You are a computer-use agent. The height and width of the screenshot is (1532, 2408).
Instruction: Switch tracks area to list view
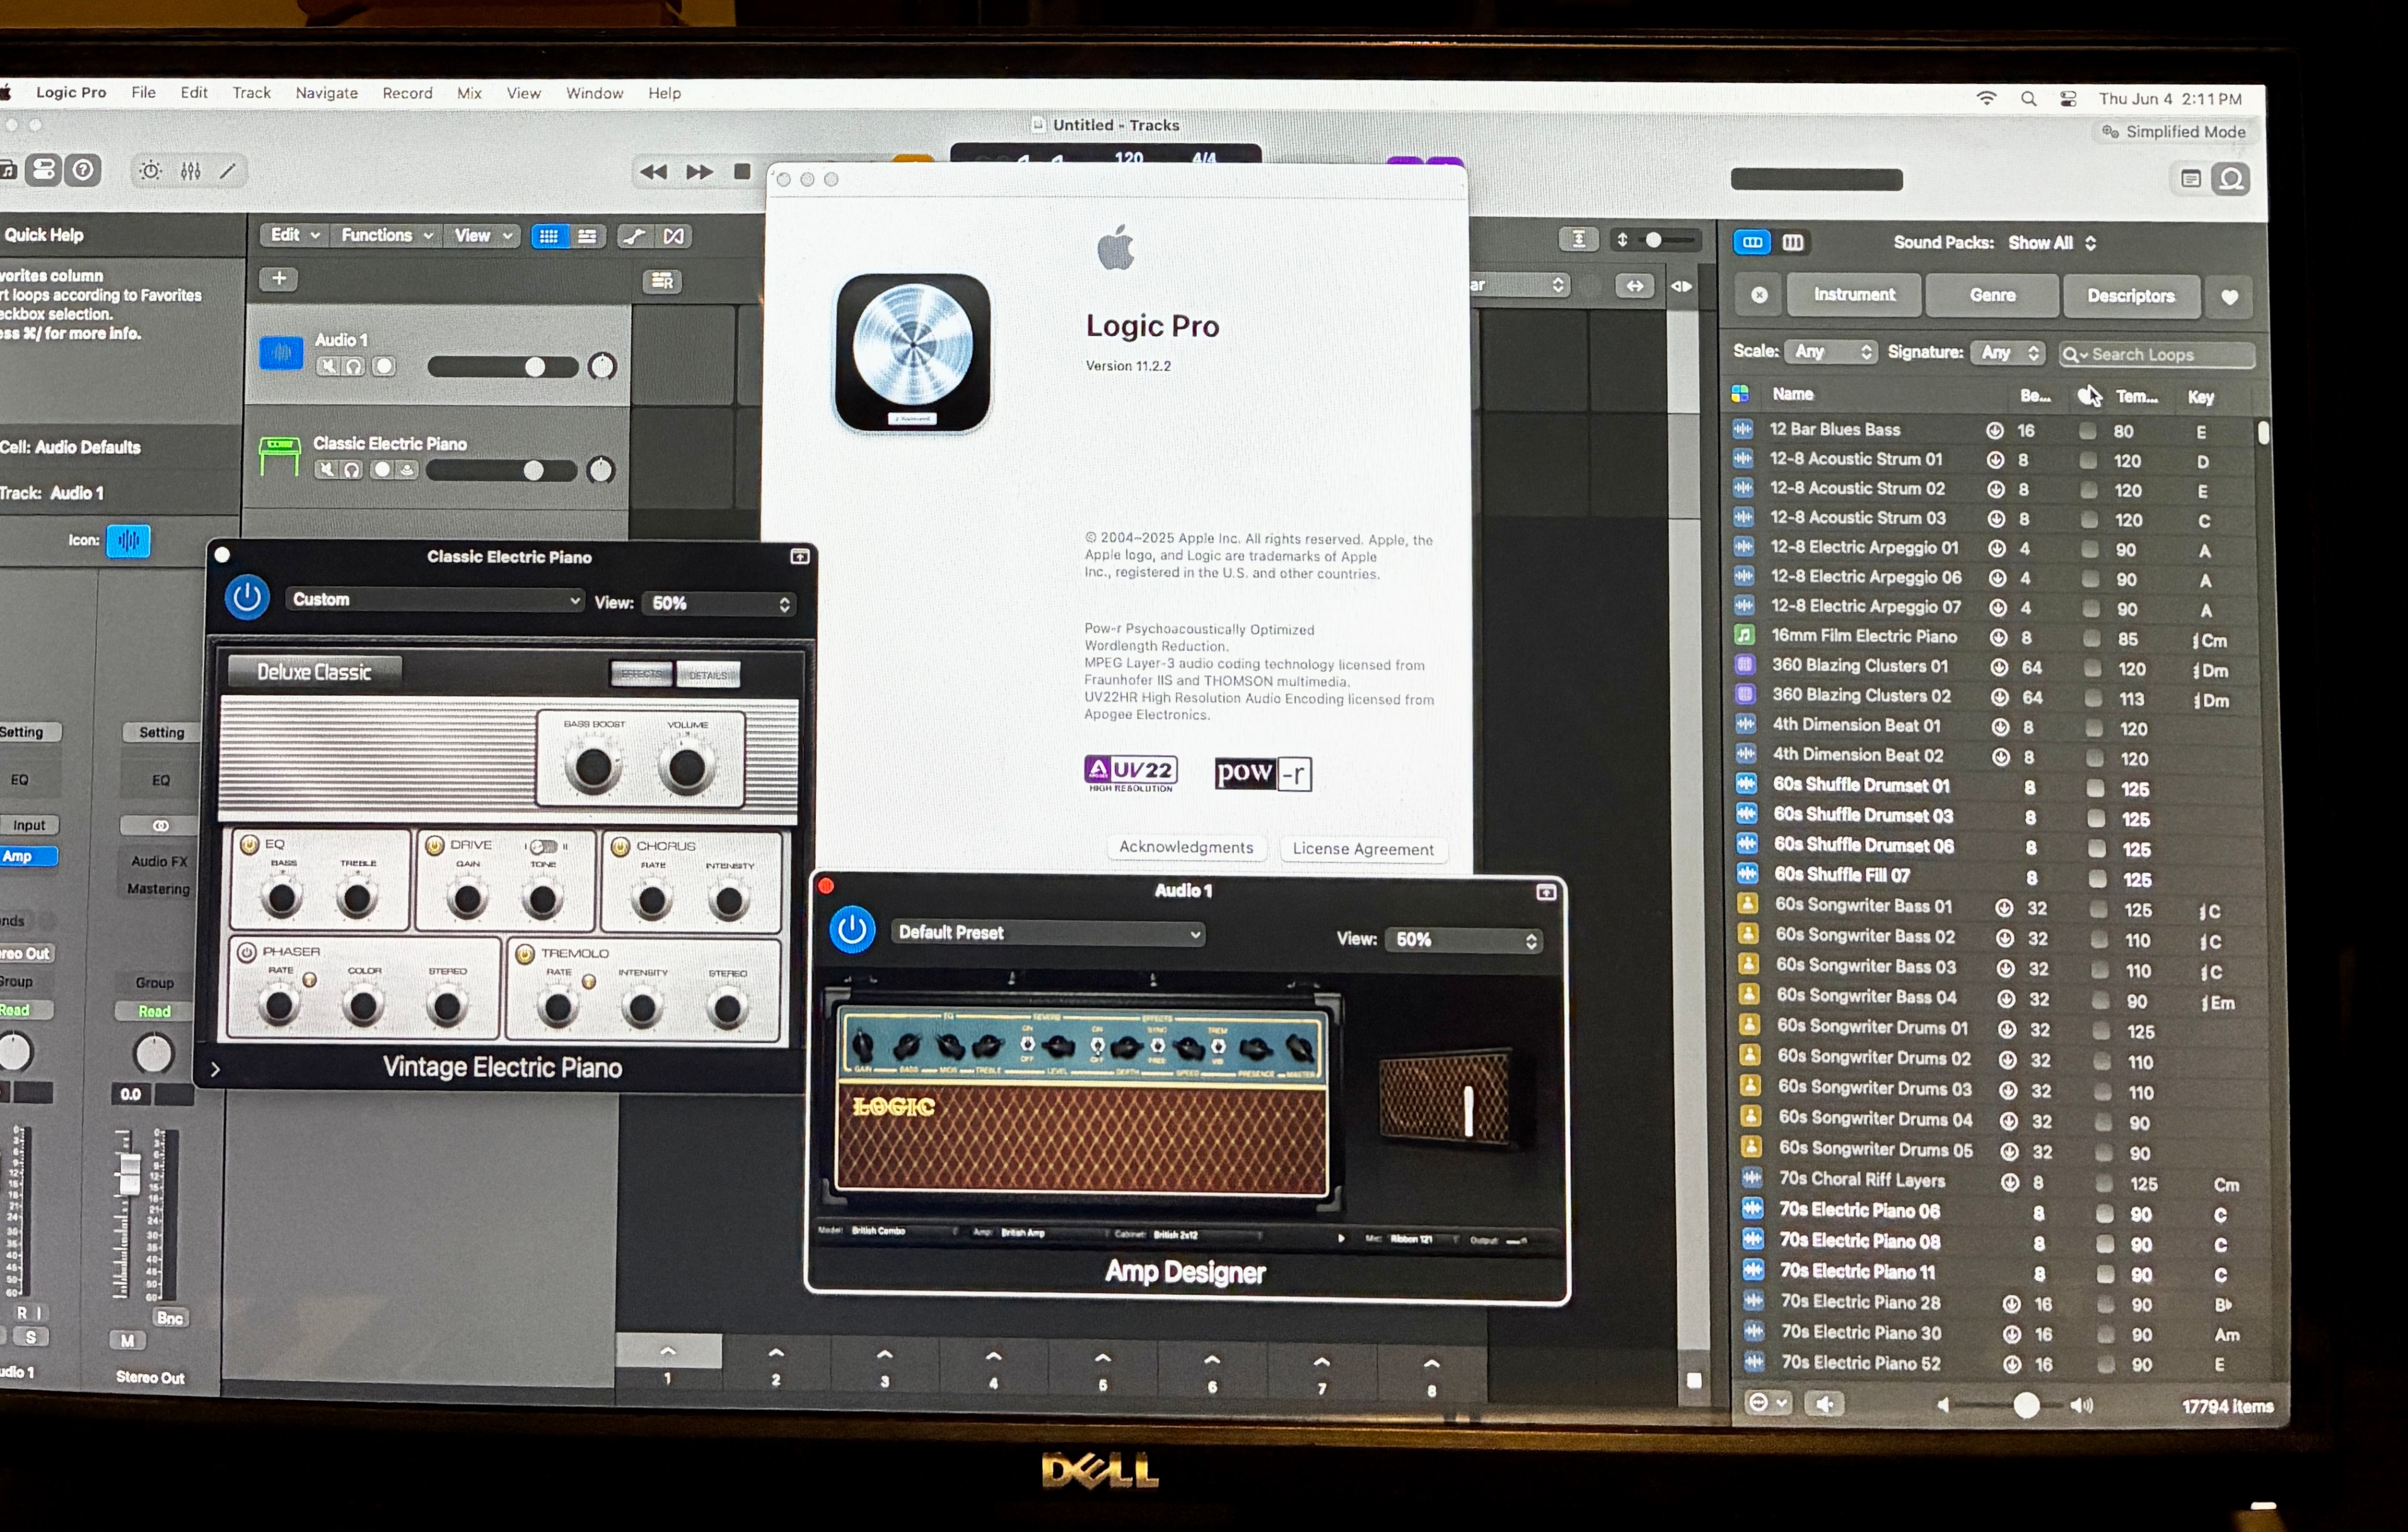click(587, 236)
